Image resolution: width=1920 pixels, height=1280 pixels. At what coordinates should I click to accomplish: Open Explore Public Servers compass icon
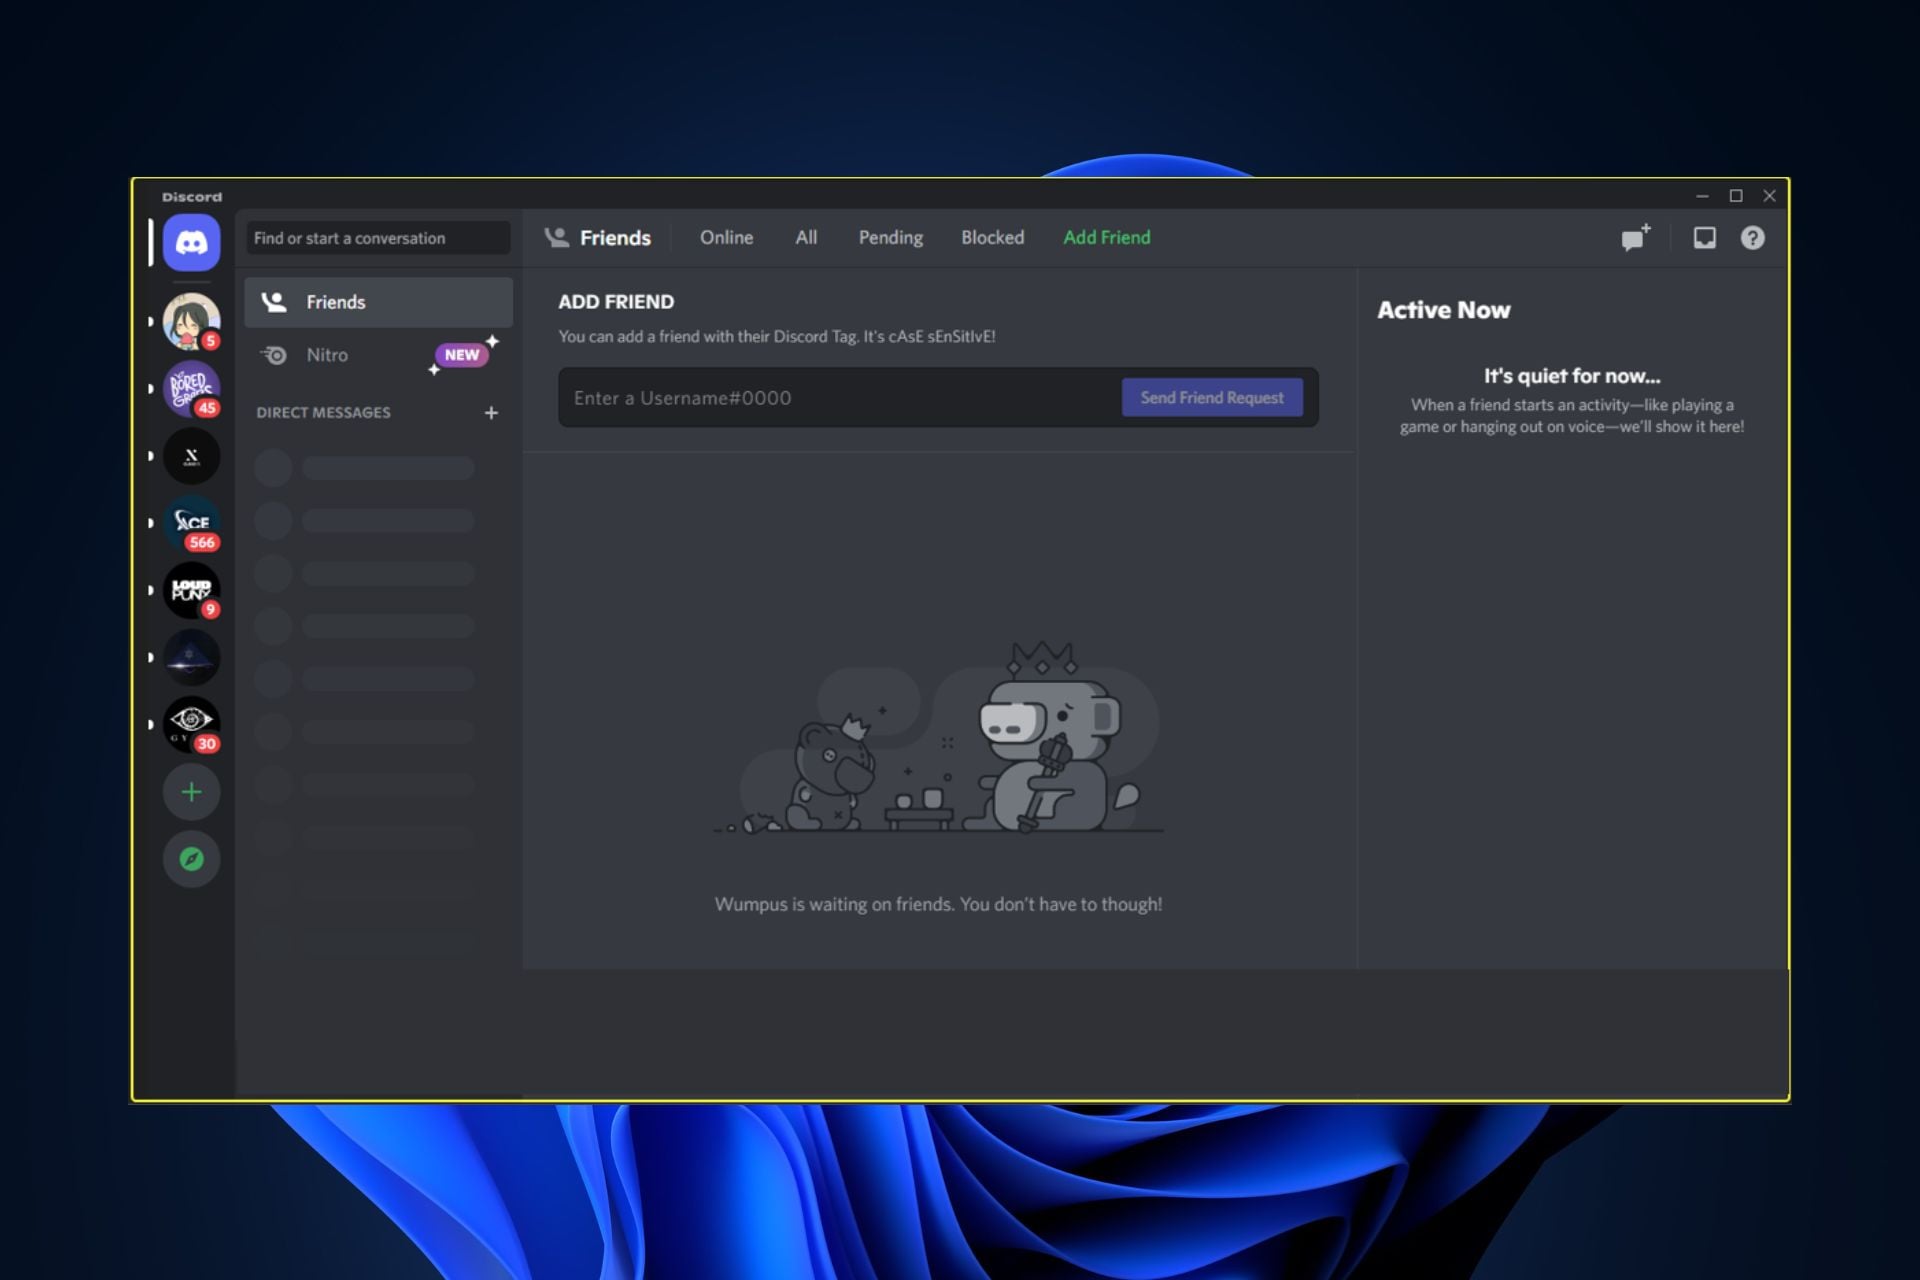tap(191, 859)
